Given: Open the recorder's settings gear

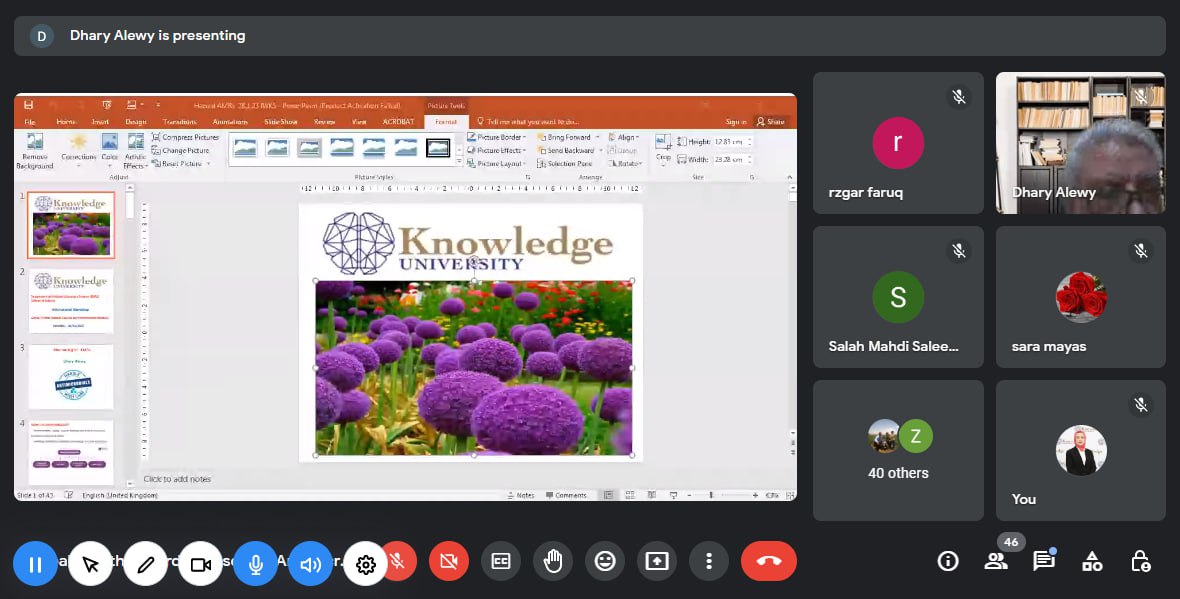Looking at the screenshot, I should point(366,564).
